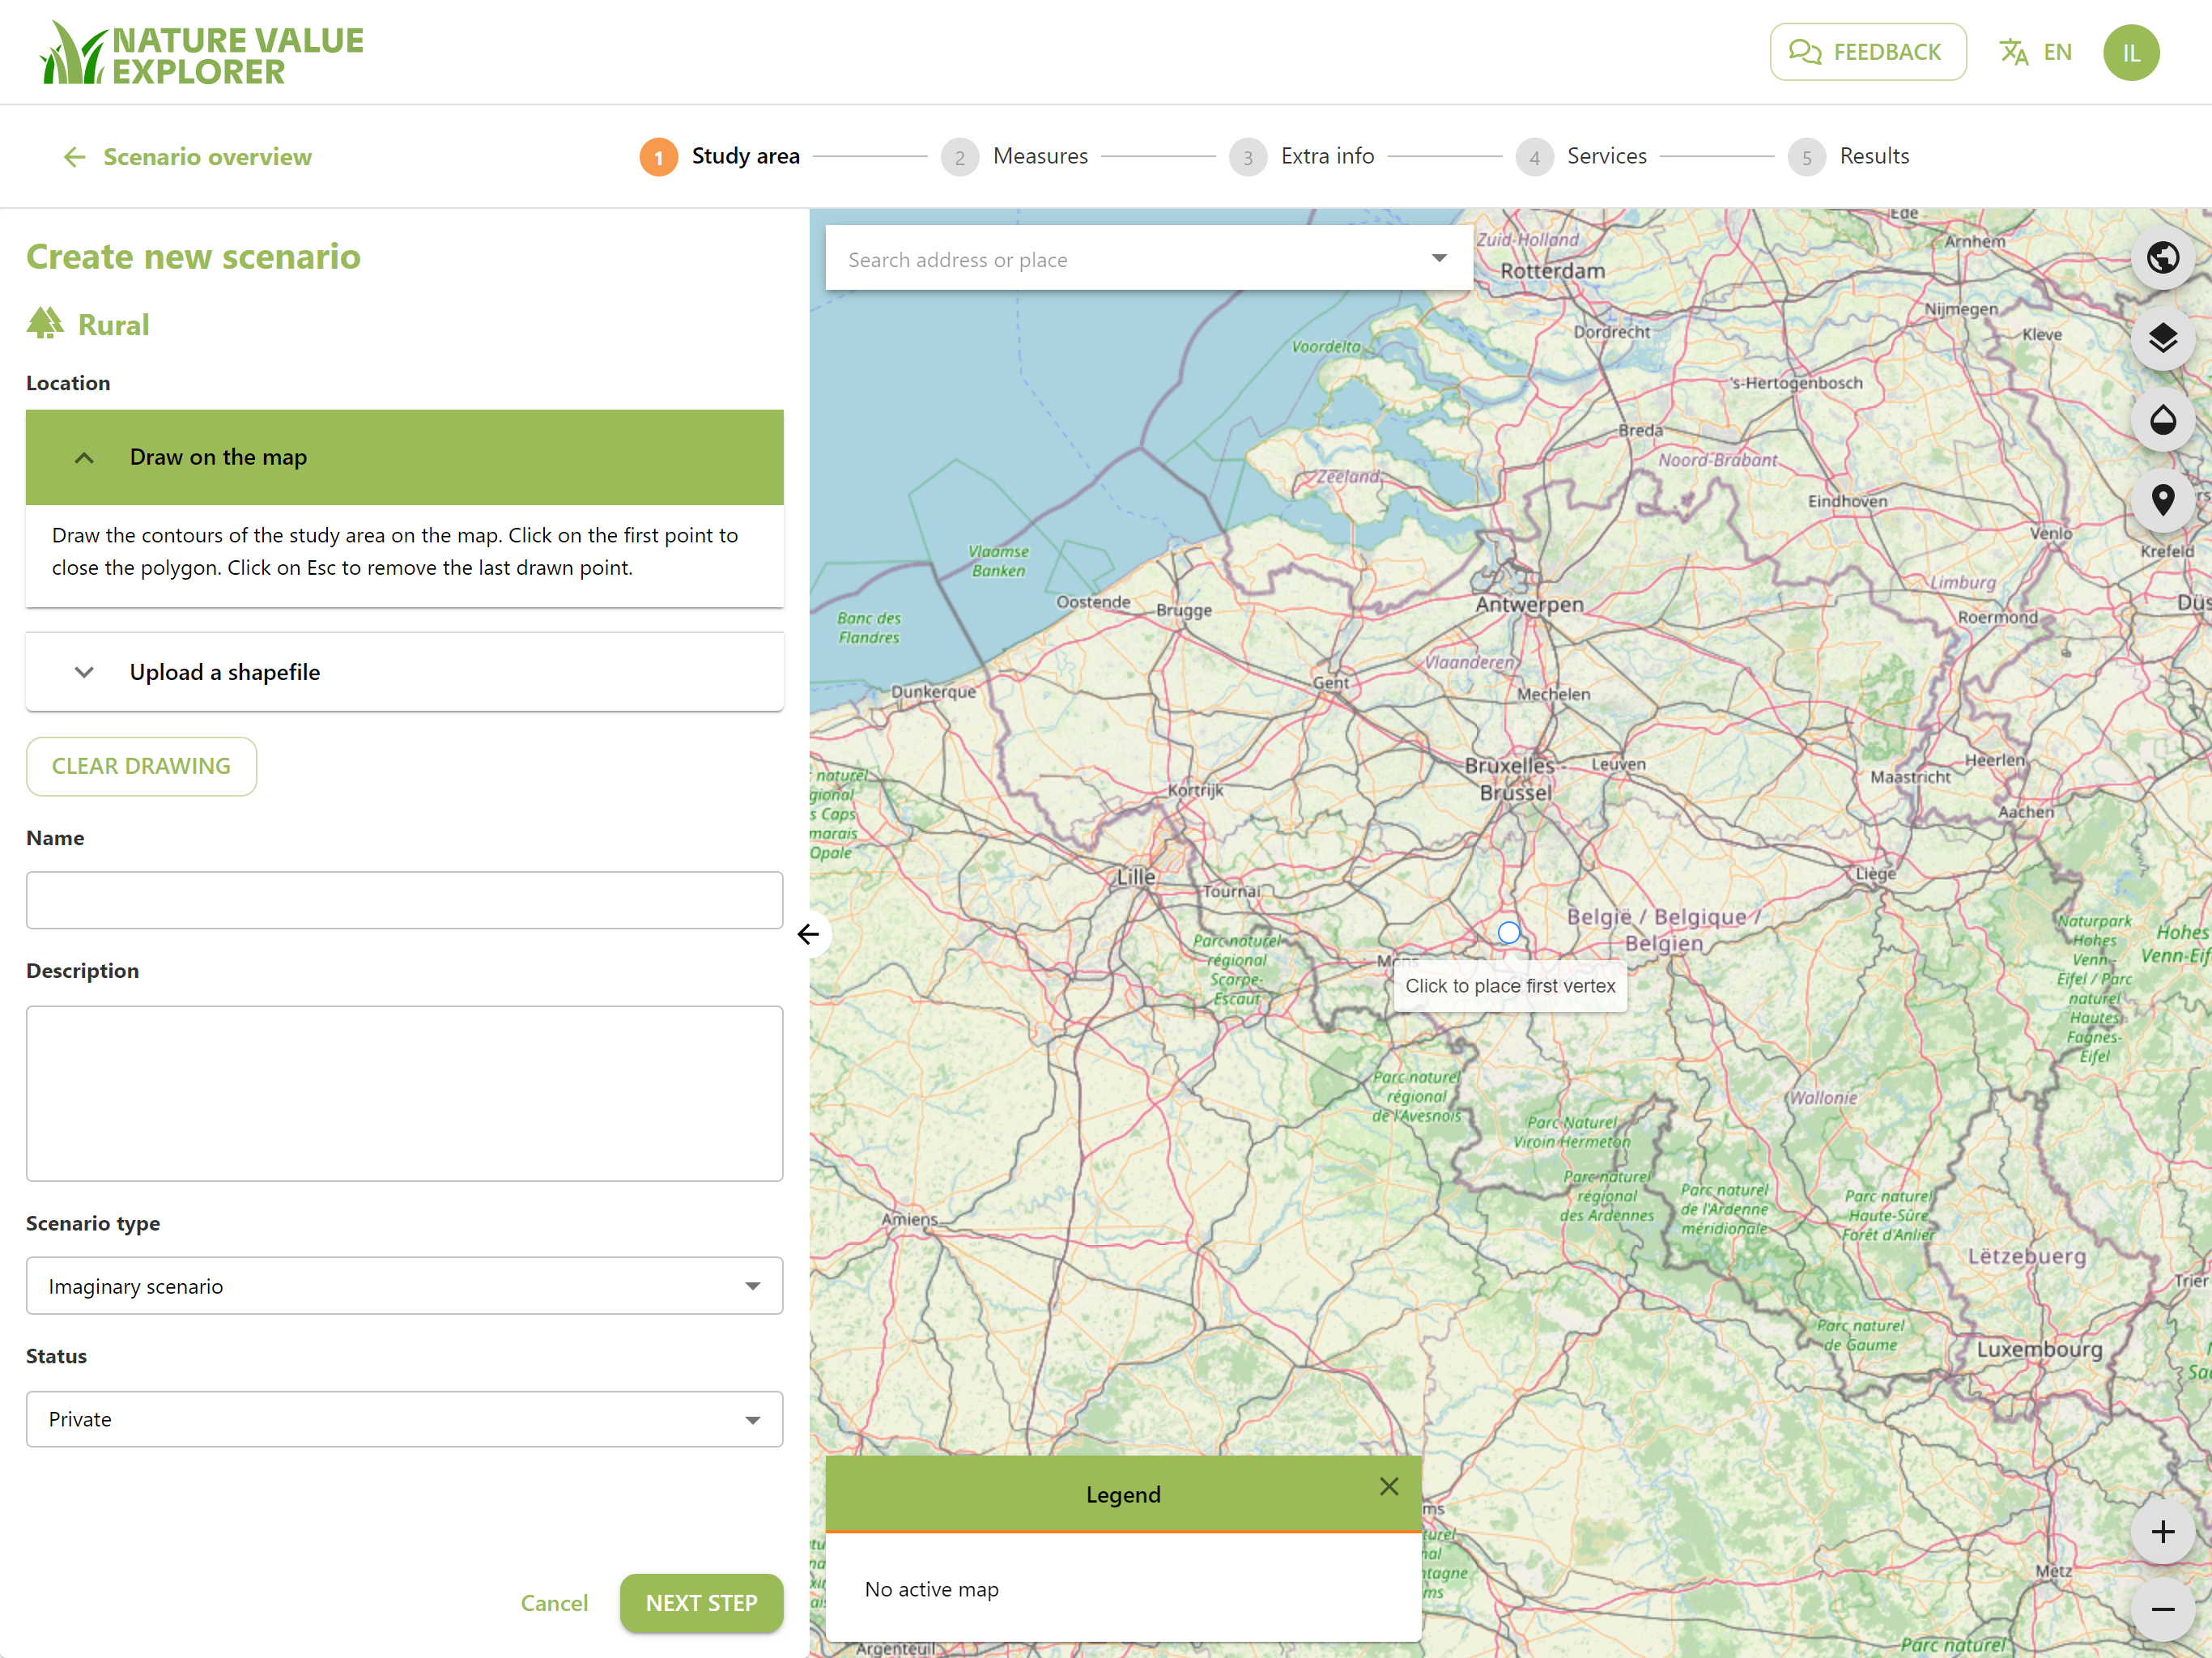Zoom out the map with minus
2212x1658 pixels.
coord(2163,1609)
